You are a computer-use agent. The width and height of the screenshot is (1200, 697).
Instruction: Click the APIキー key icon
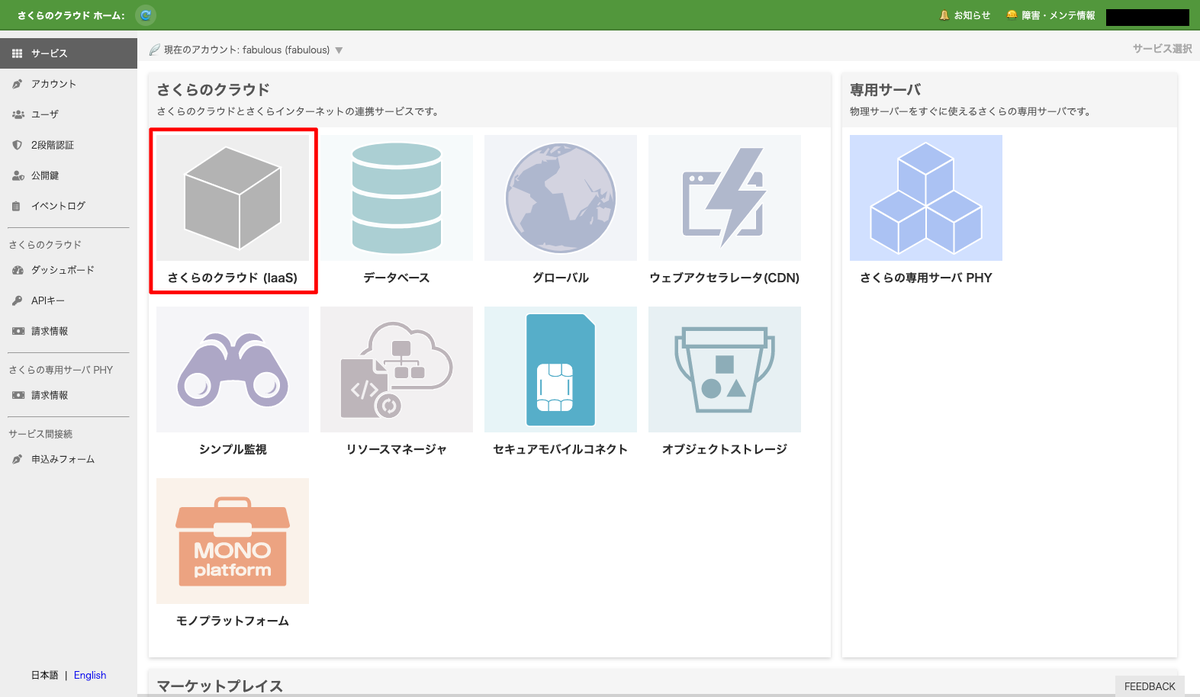pos(17,301)
